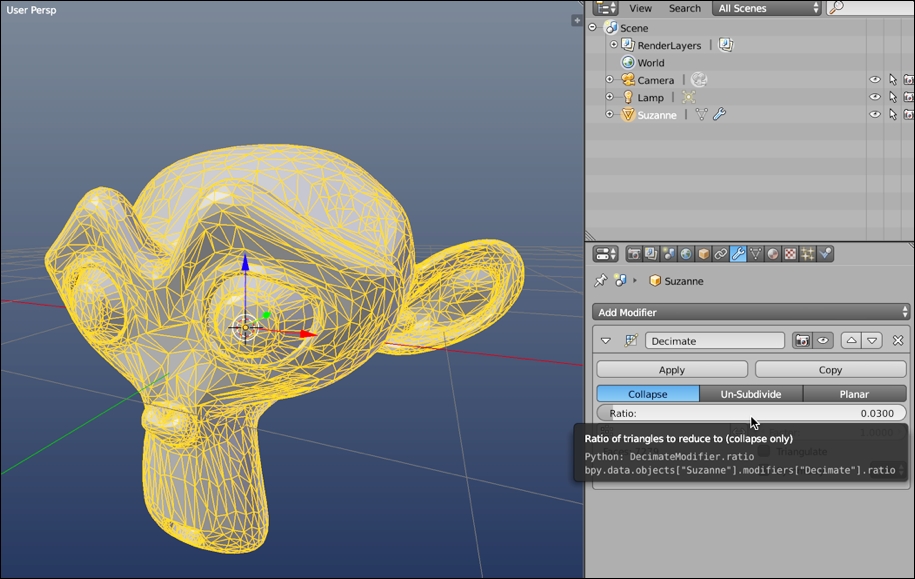This screenshot has width=915, height=579.
Task: Toggle Lamp selectability arrow in outliner
Action: click(x=893, y=97)
